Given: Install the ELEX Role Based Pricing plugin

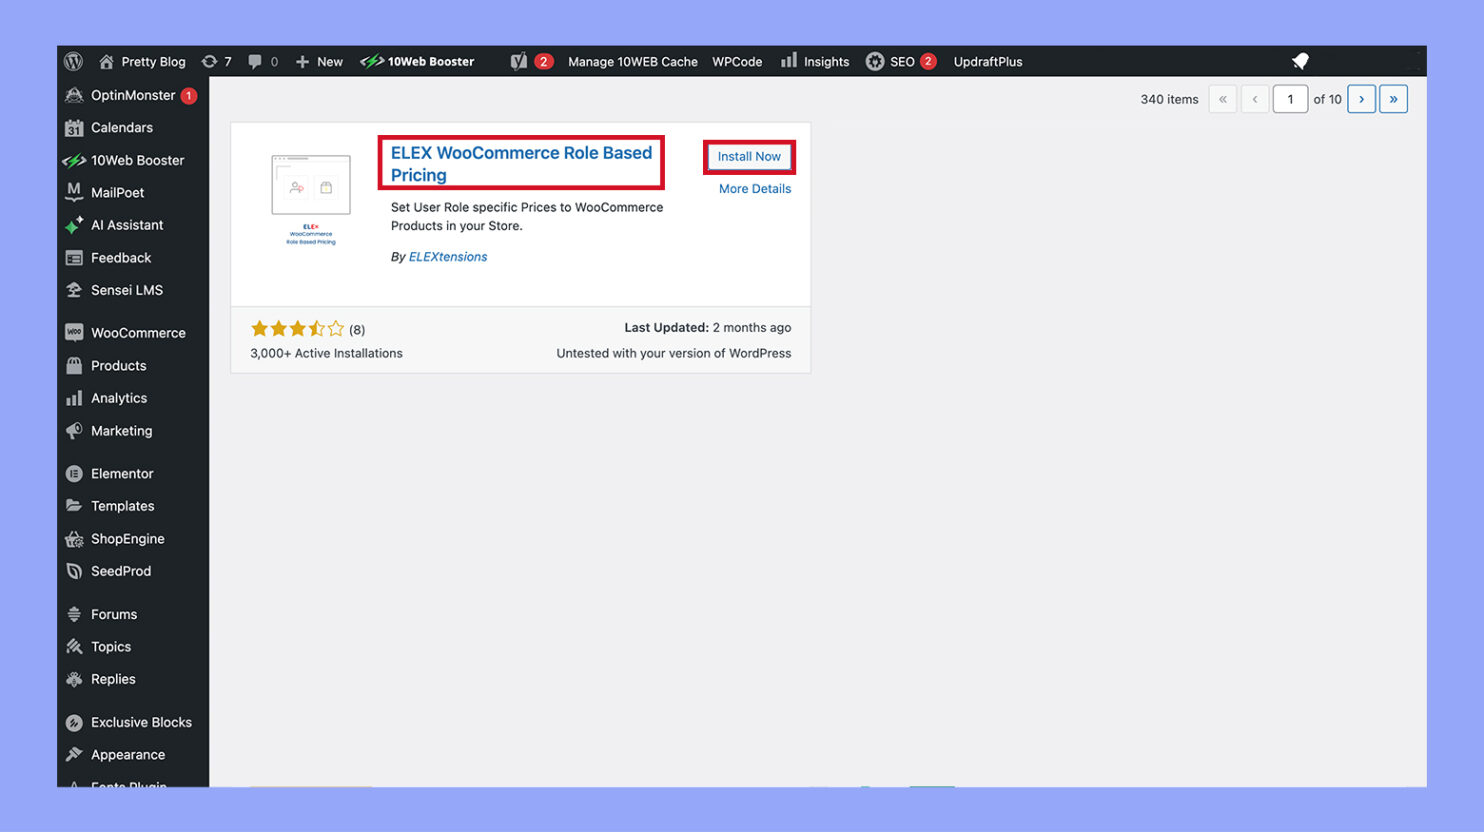Looking at the screenshot, I should (x=748, y=156).
